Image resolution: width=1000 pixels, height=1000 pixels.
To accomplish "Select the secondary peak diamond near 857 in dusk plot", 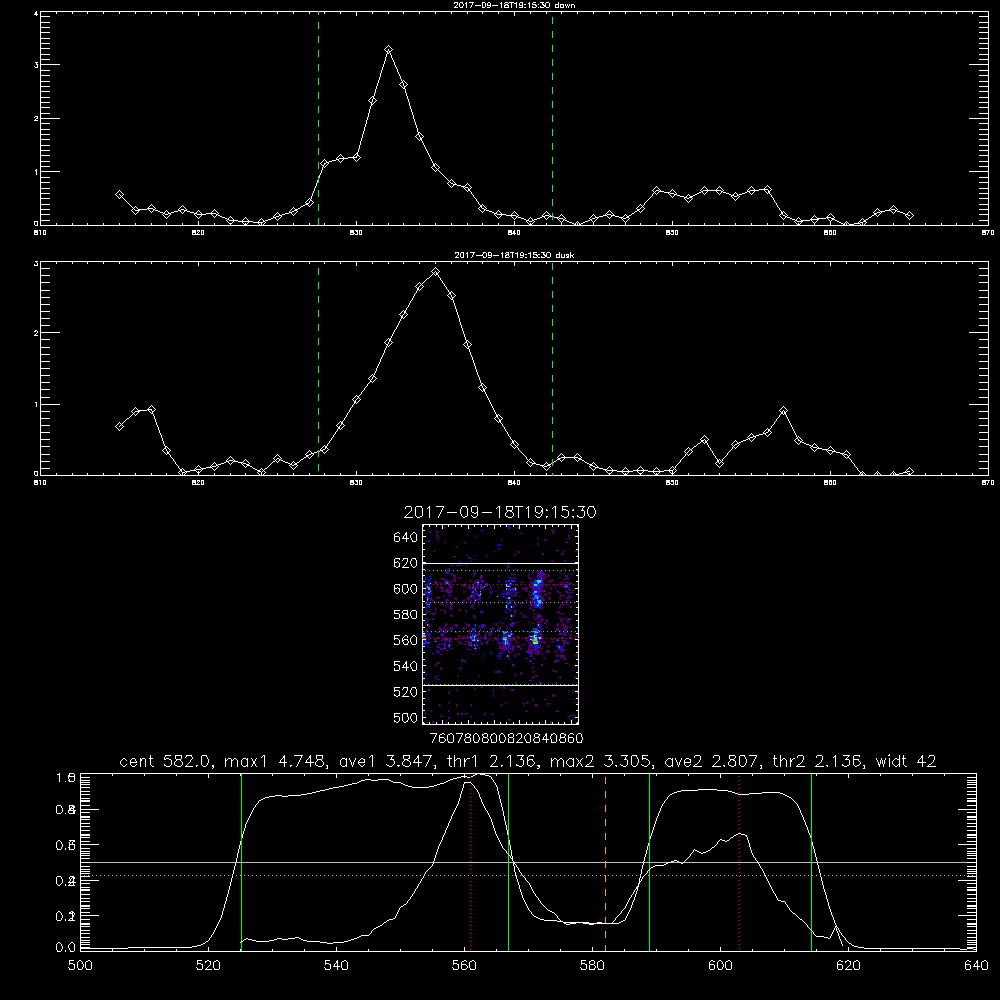I will pyautogui.click(x=784, y=411).
